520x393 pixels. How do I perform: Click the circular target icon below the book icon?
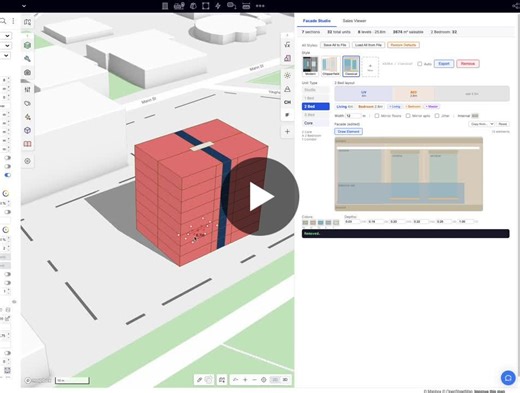pos(27,161)
